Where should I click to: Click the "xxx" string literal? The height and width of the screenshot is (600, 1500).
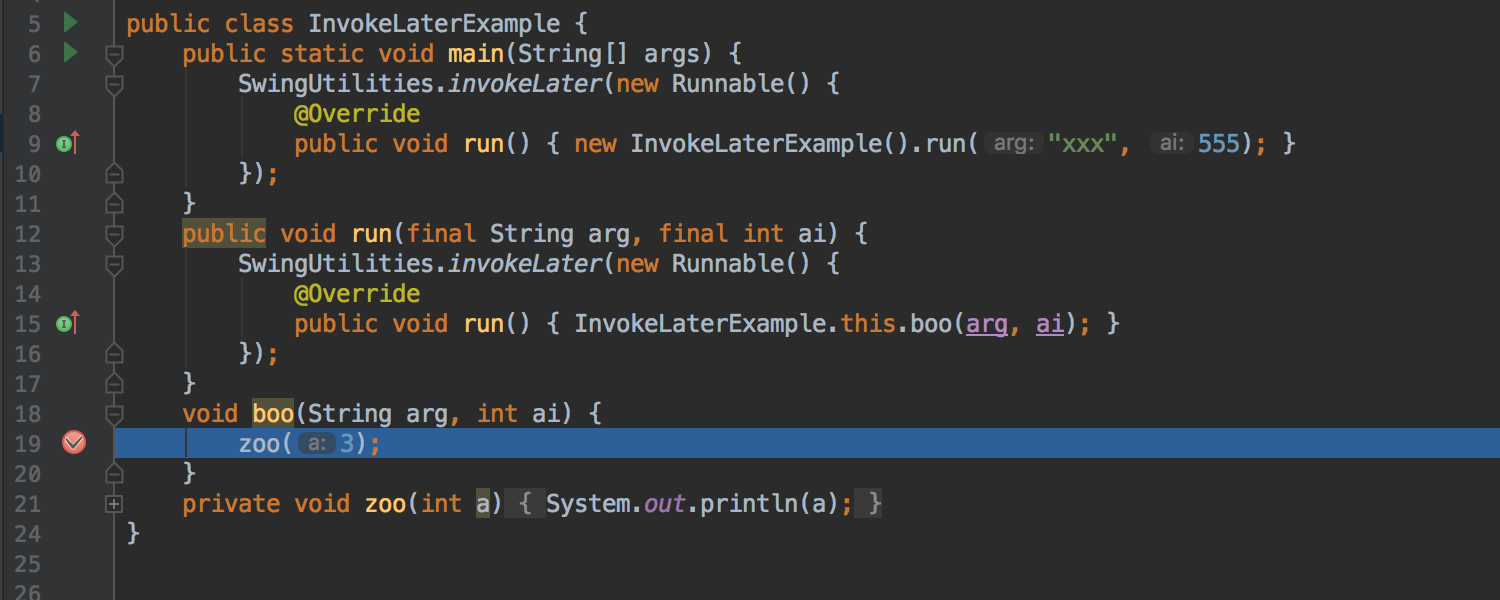tap(1082, 143)
